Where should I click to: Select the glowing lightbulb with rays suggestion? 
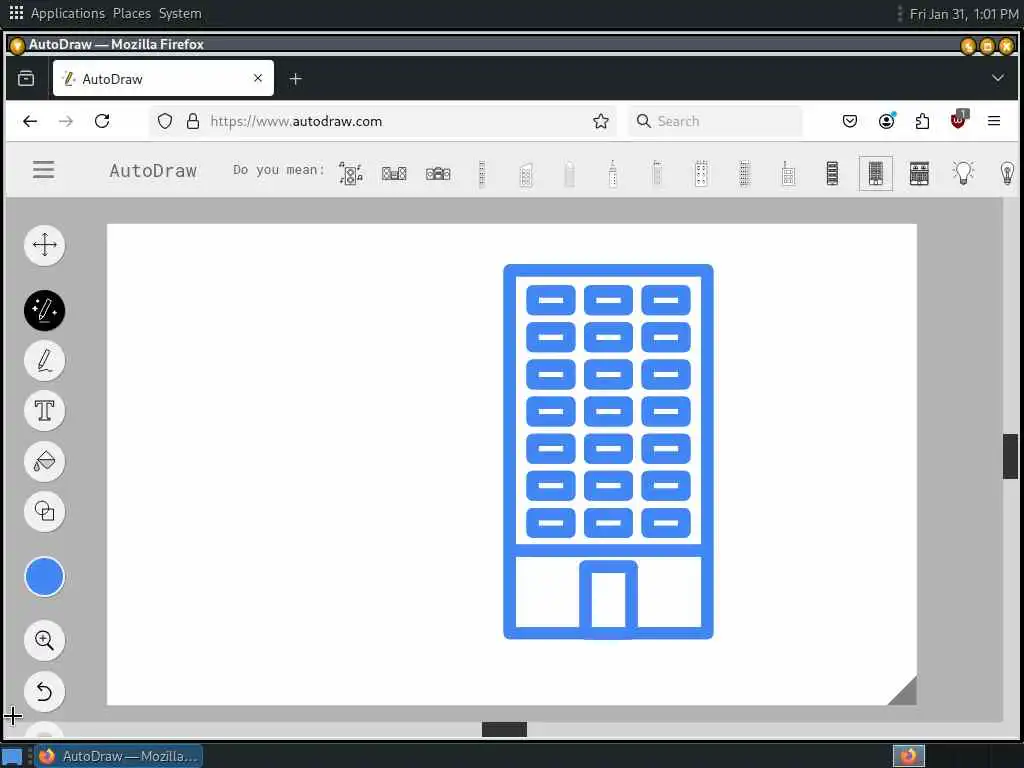click(963, 173)
